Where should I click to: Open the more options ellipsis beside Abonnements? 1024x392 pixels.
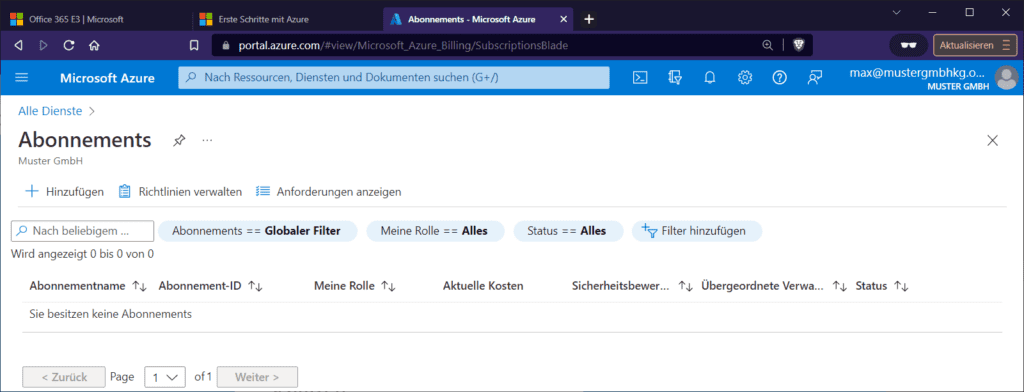208,140
